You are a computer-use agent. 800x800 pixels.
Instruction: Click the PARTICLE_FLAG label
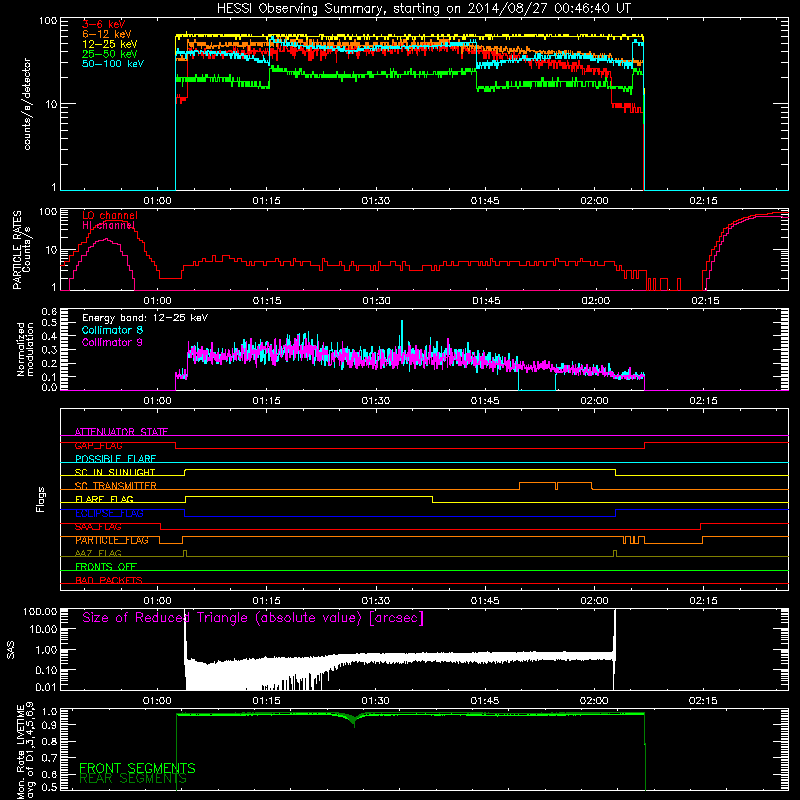click(112, 540)
